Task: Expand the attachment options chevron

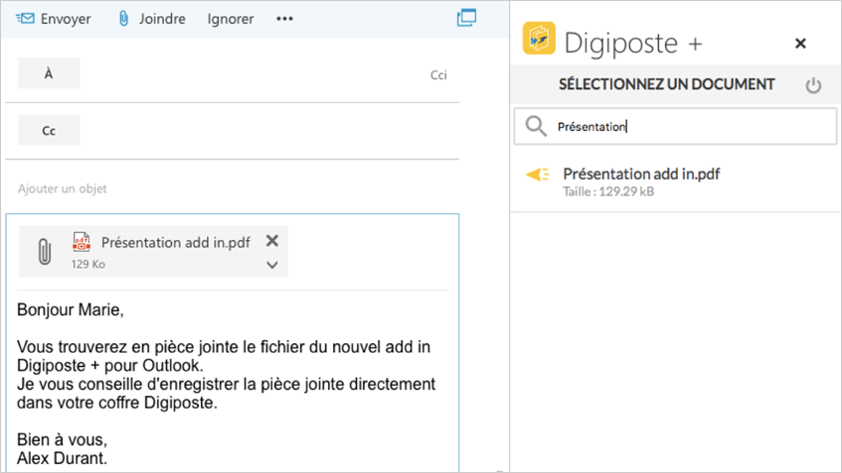Action: click(271, 265)
